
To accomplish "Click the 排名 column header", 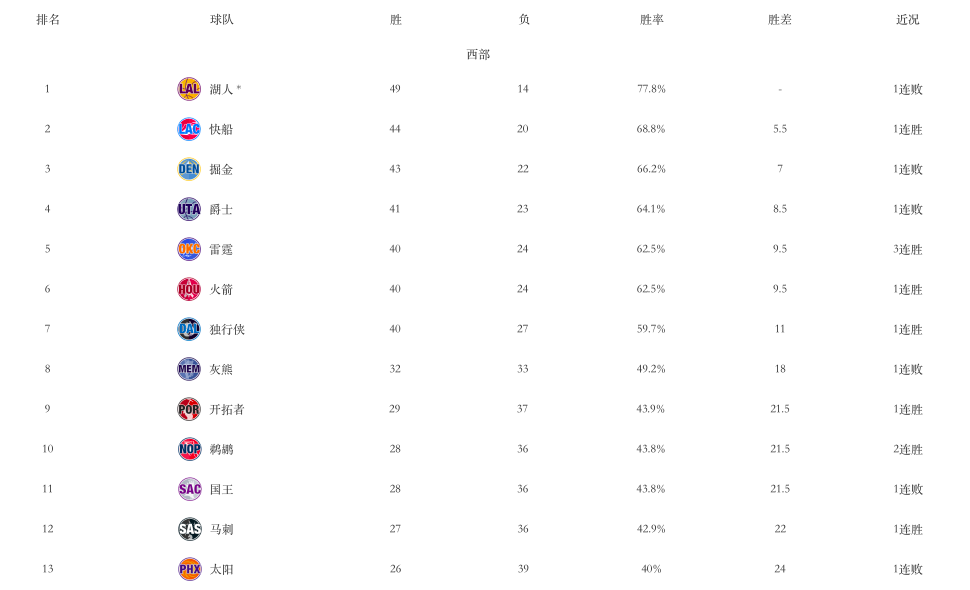I will pyautogui.click(x=48, y=20).
